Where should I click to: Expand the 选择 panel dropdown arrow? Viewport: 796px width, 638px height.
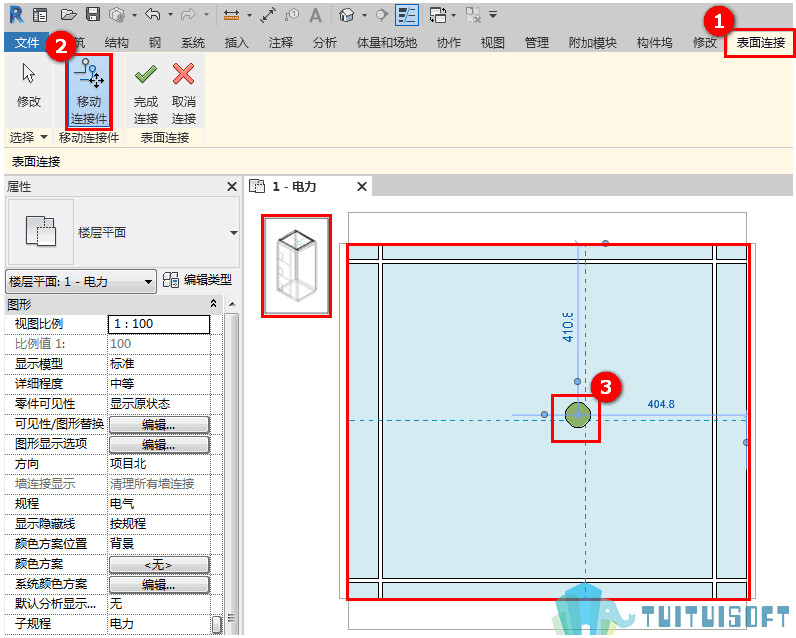tap(44, 137)
